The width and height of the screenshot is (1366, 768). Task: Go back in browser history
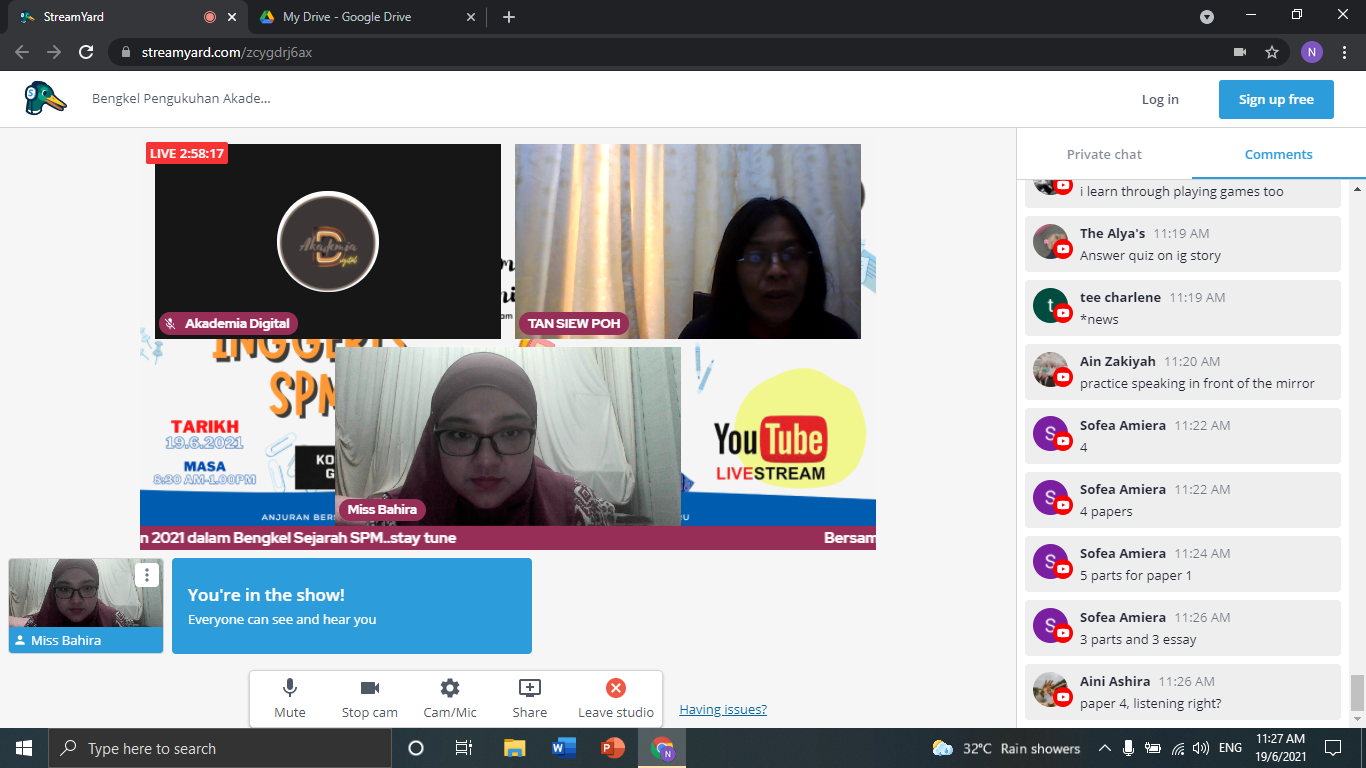[22, 52]
